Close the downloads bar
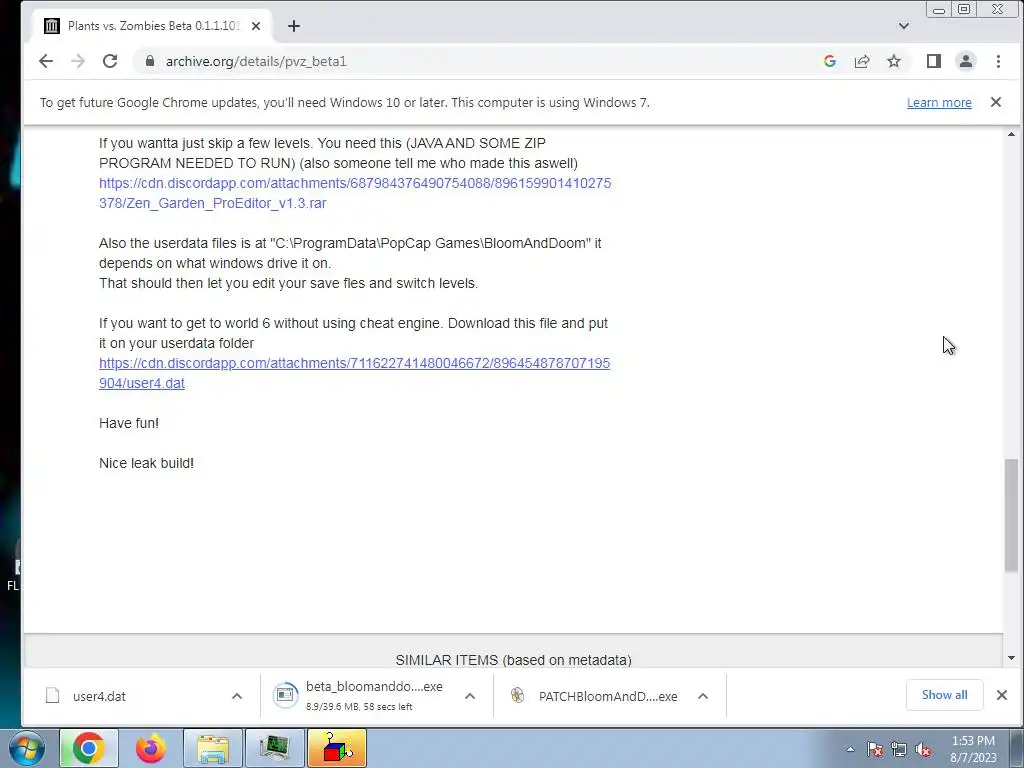Image resolution: width=1024 pixels, height=768 pixels. tap(1002, 695)
